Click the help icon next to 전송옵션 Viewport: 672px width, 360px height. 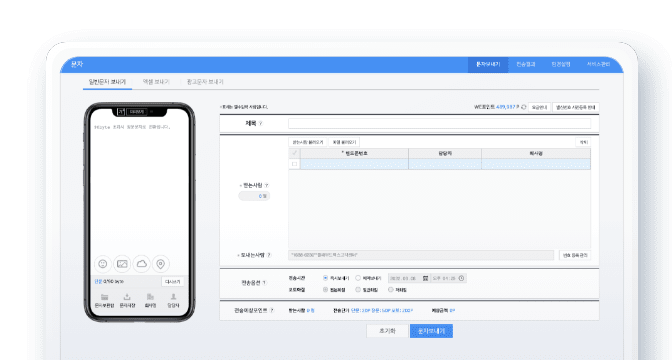click(x=264, y=283)
